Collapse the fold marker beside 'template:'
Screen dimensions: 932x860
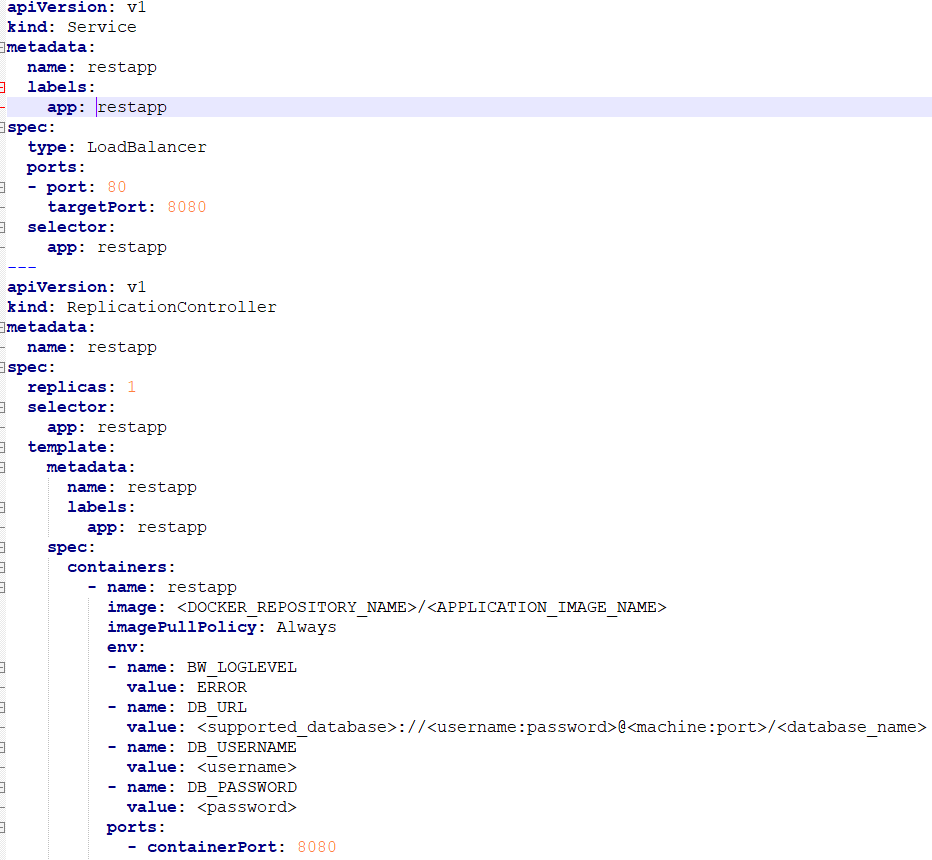2,447
